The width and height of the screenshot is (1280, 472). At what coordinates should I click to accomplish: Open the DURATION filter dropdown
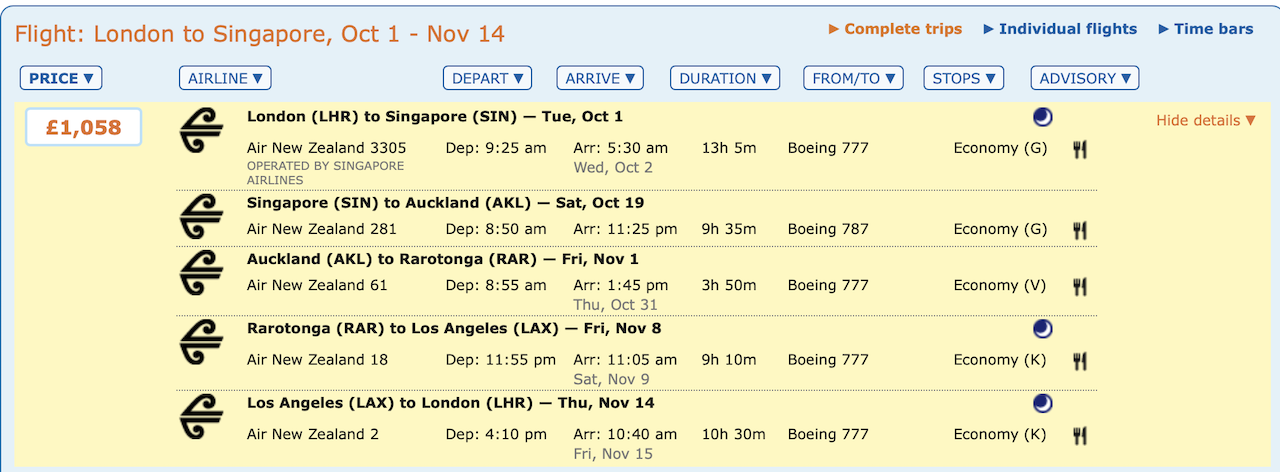click(725, 78)
